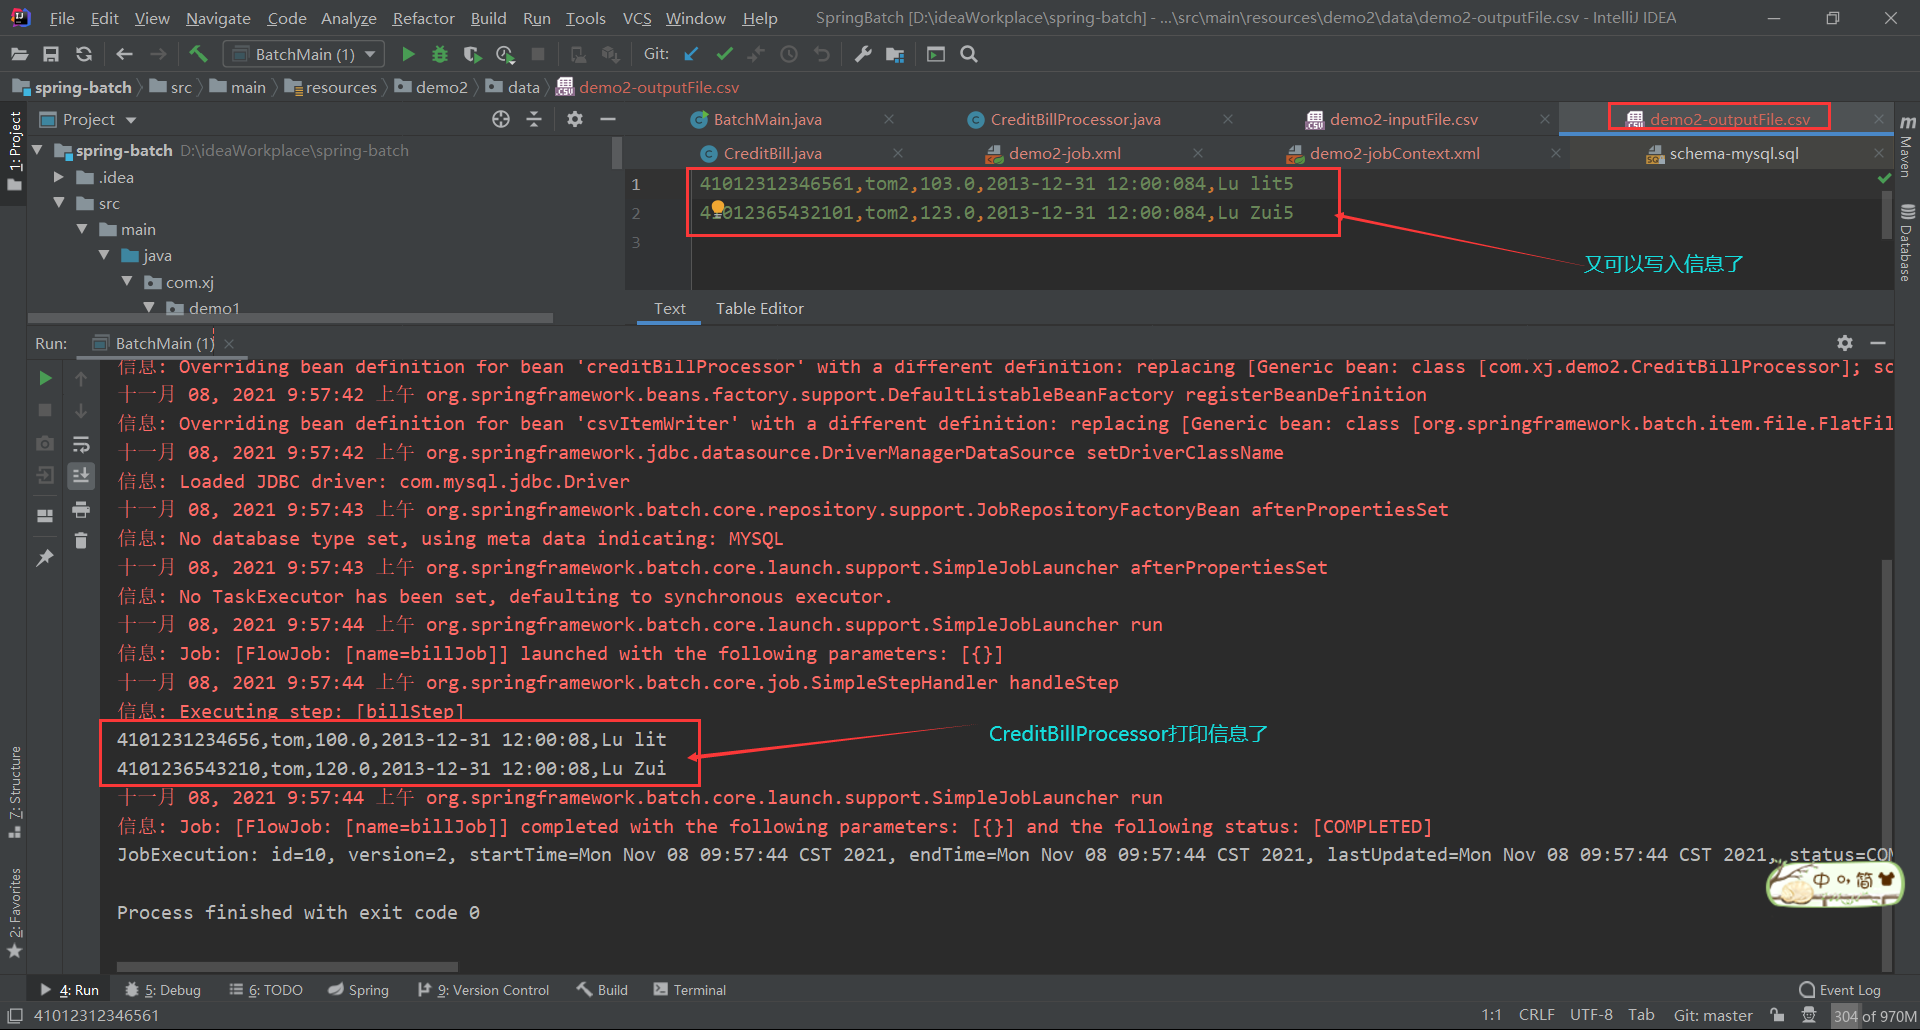The width and height of the screenshot is (1920, 1030).
Task: Open Search Everywhere with the magnifier icon
Action: coord(968,54)
